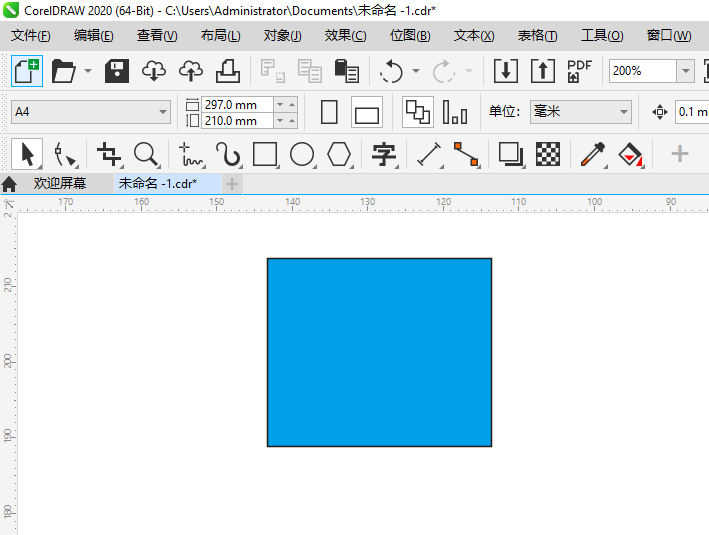Viewport: 709px width, 535px height.
Task: Select the Pick (arrow) tool
Action: click(x=27, y=154)
